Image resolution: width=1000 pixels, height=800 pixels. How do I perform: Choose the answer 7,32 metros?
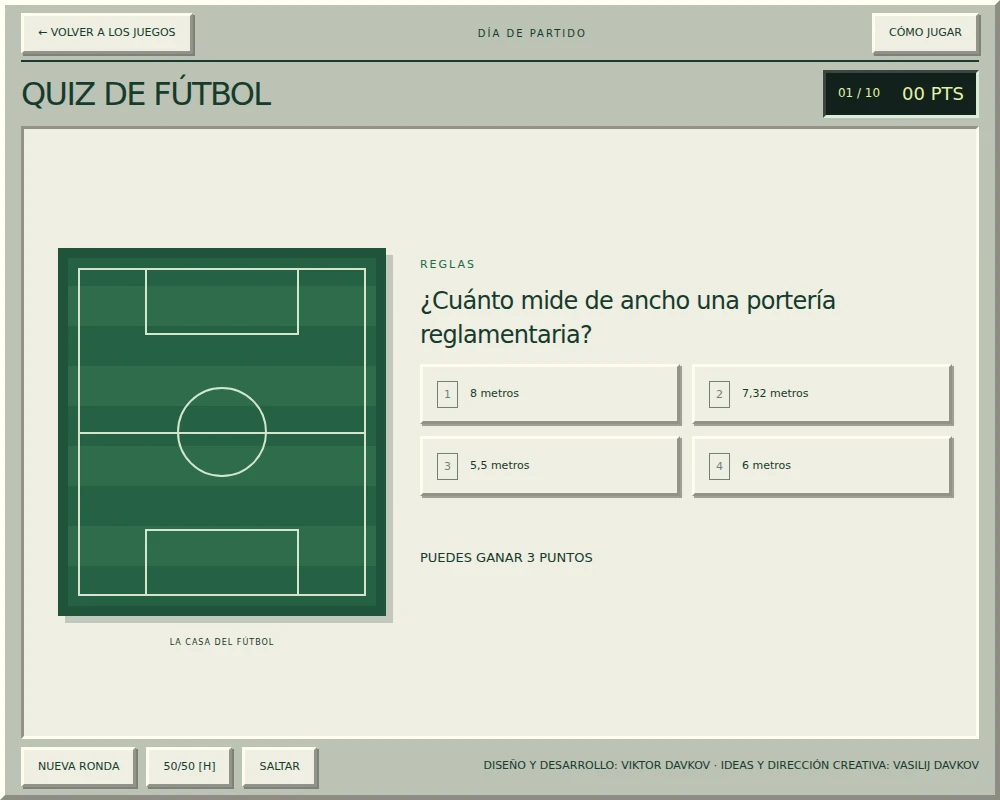[x=822, y=394]
